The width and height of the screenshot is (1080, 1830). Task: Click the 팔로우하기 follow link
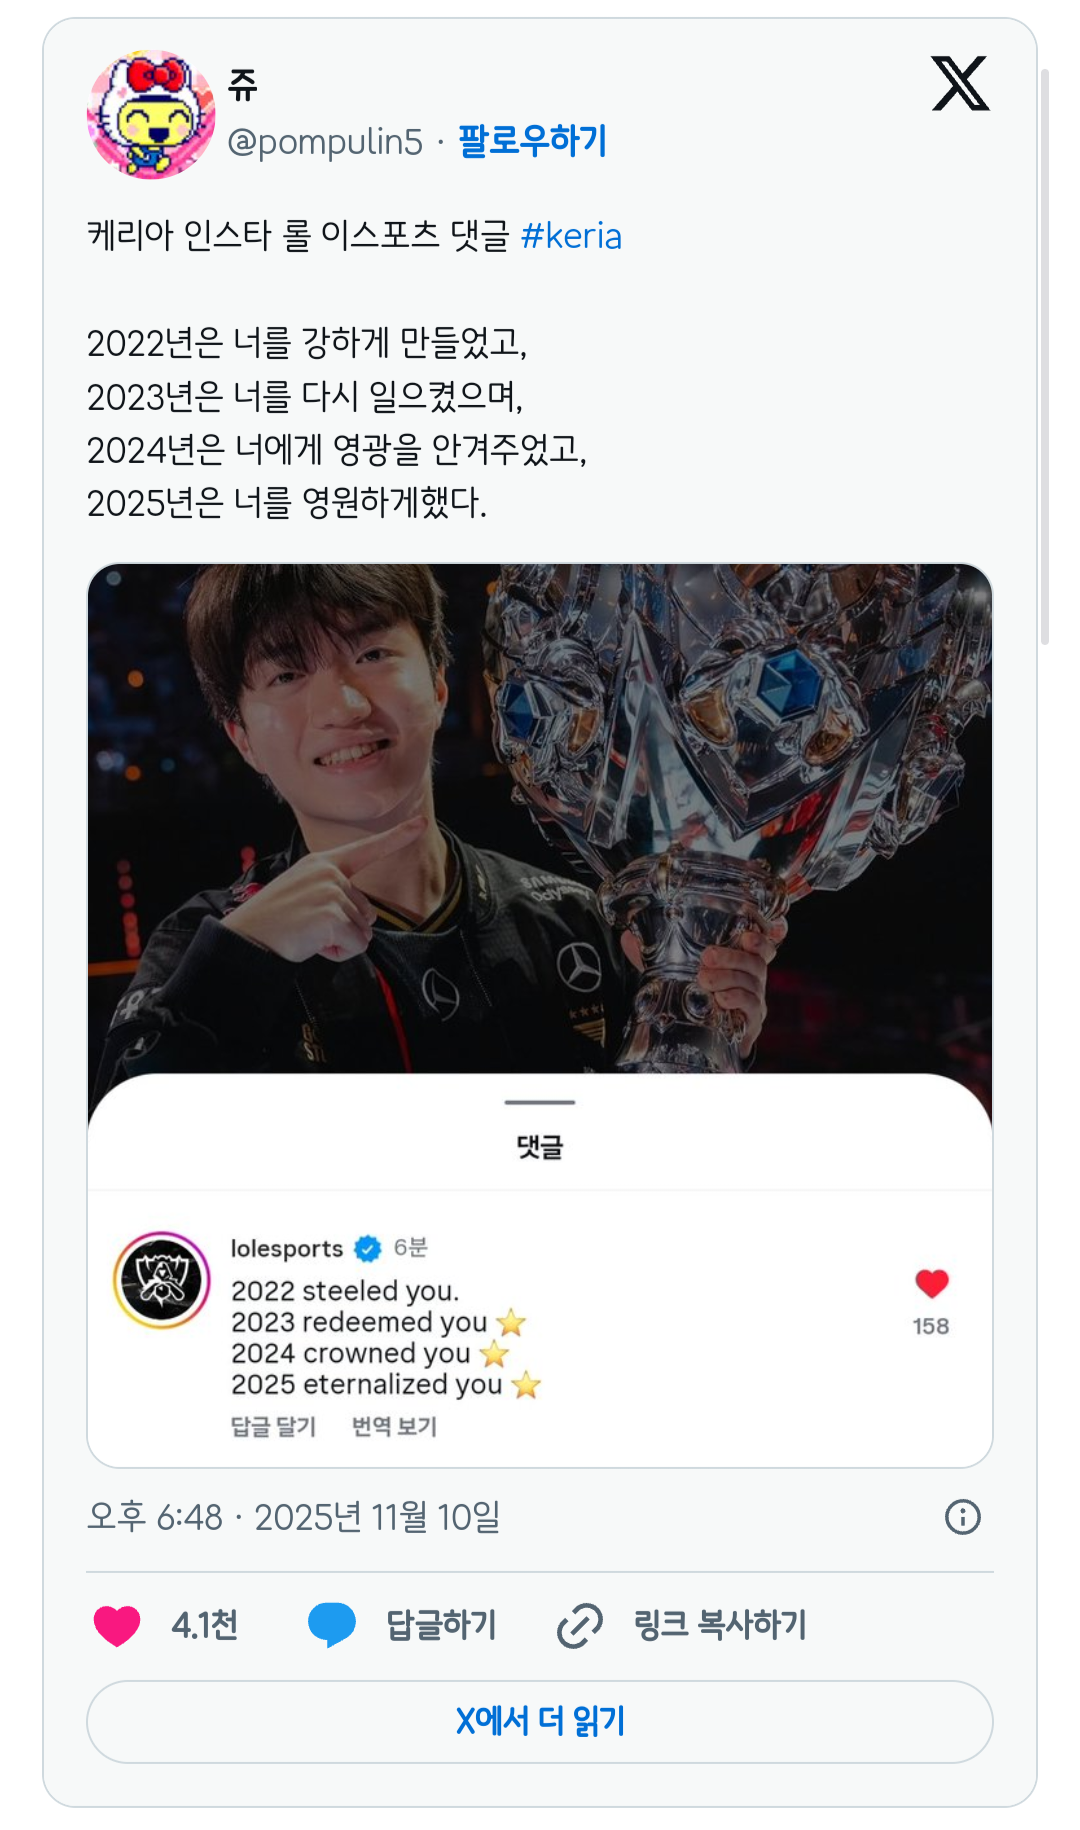coord(532,141)
